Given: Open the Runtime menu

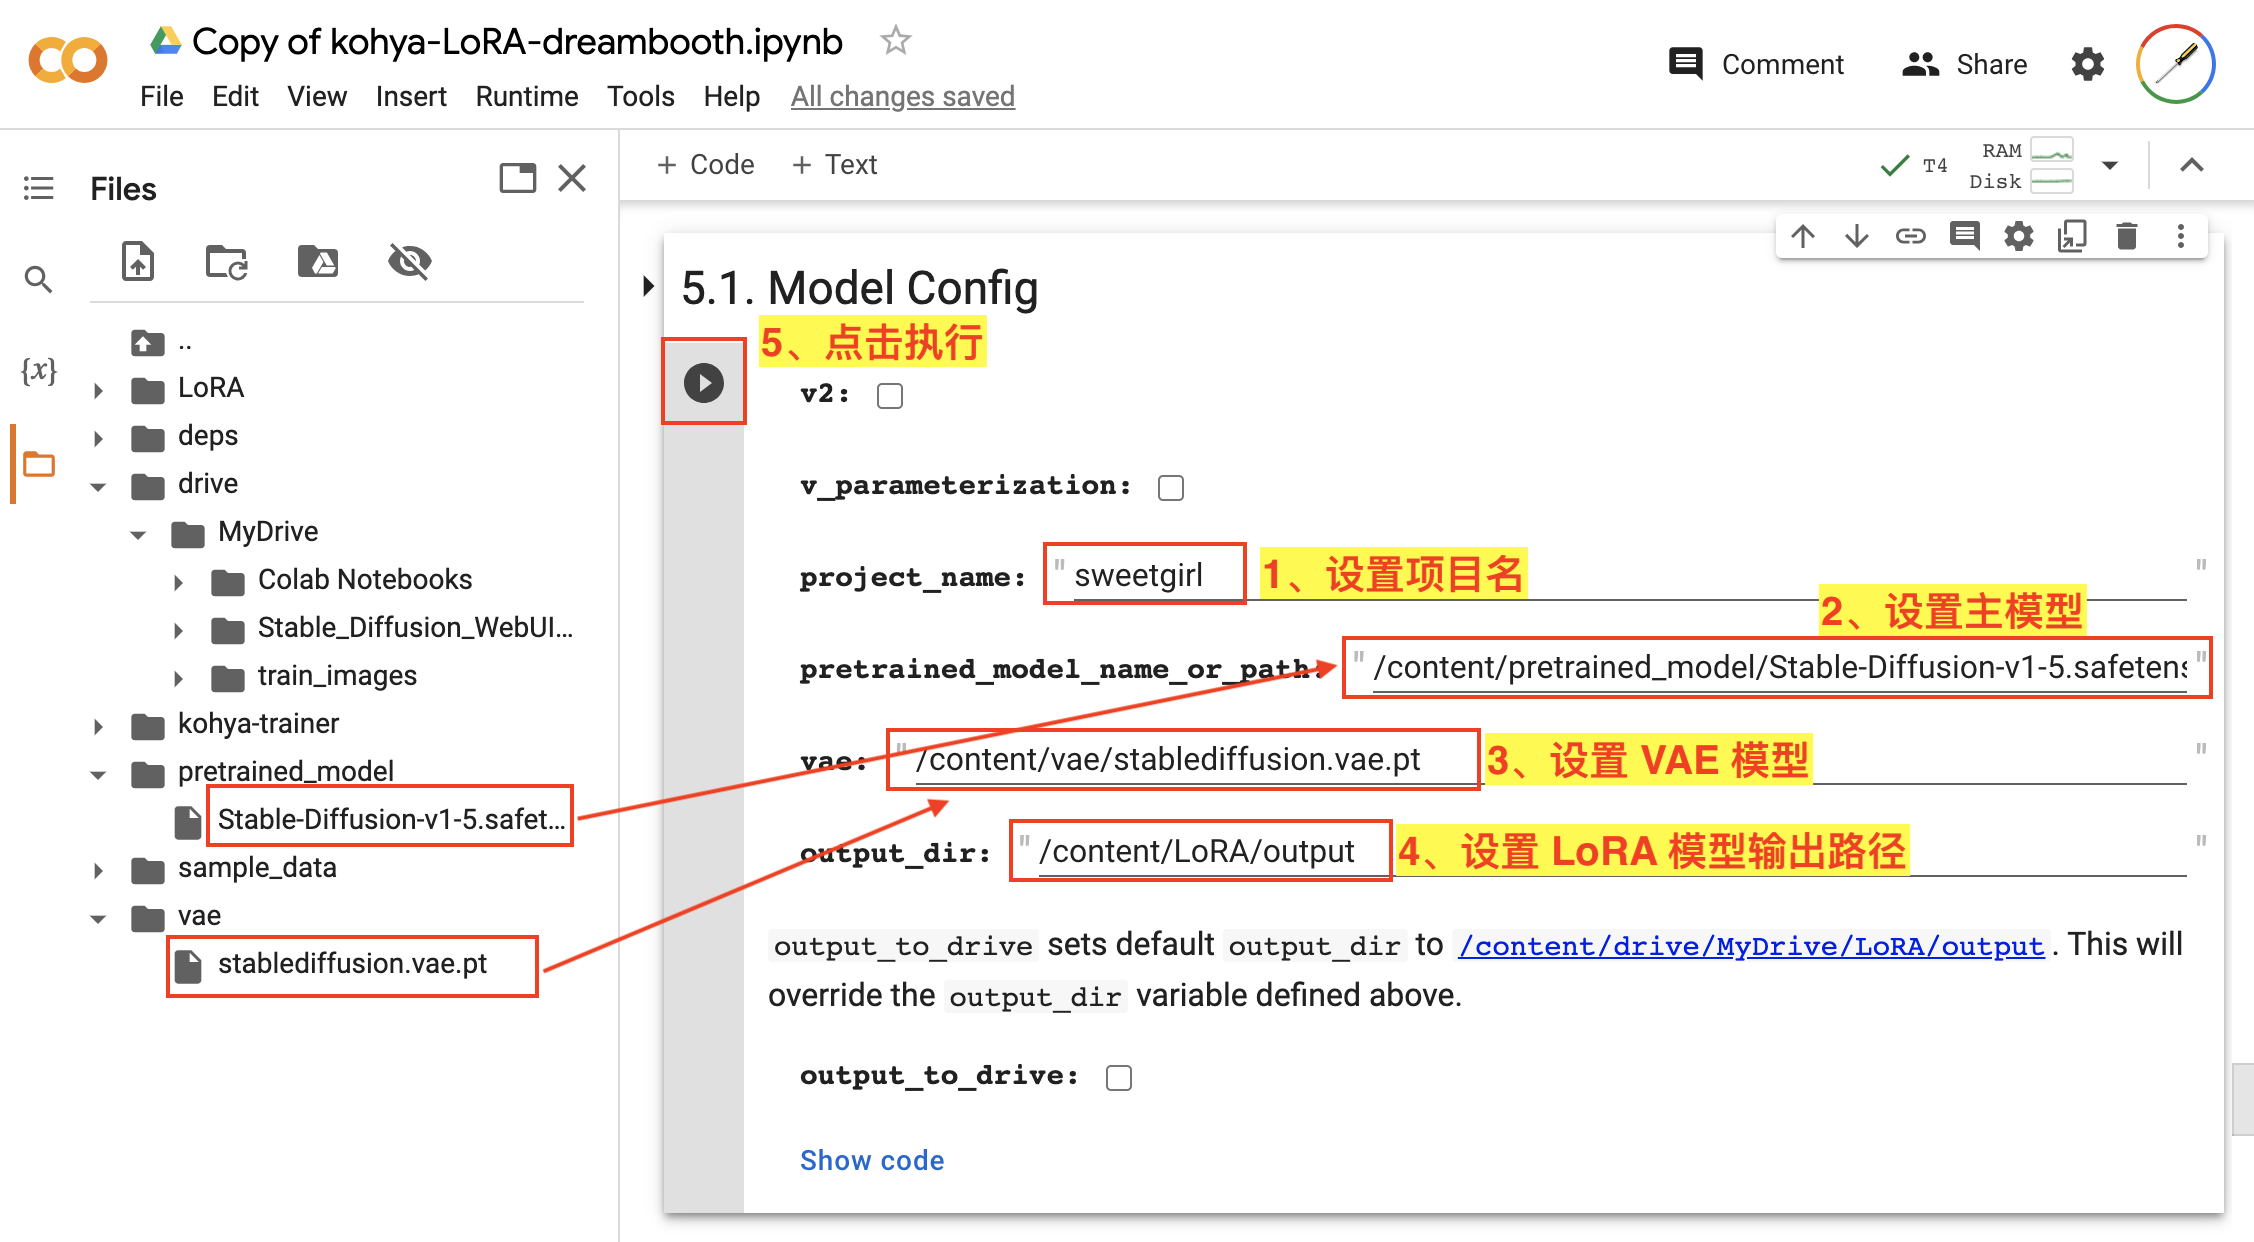Looking at the screenshot, I should (526, 96).
